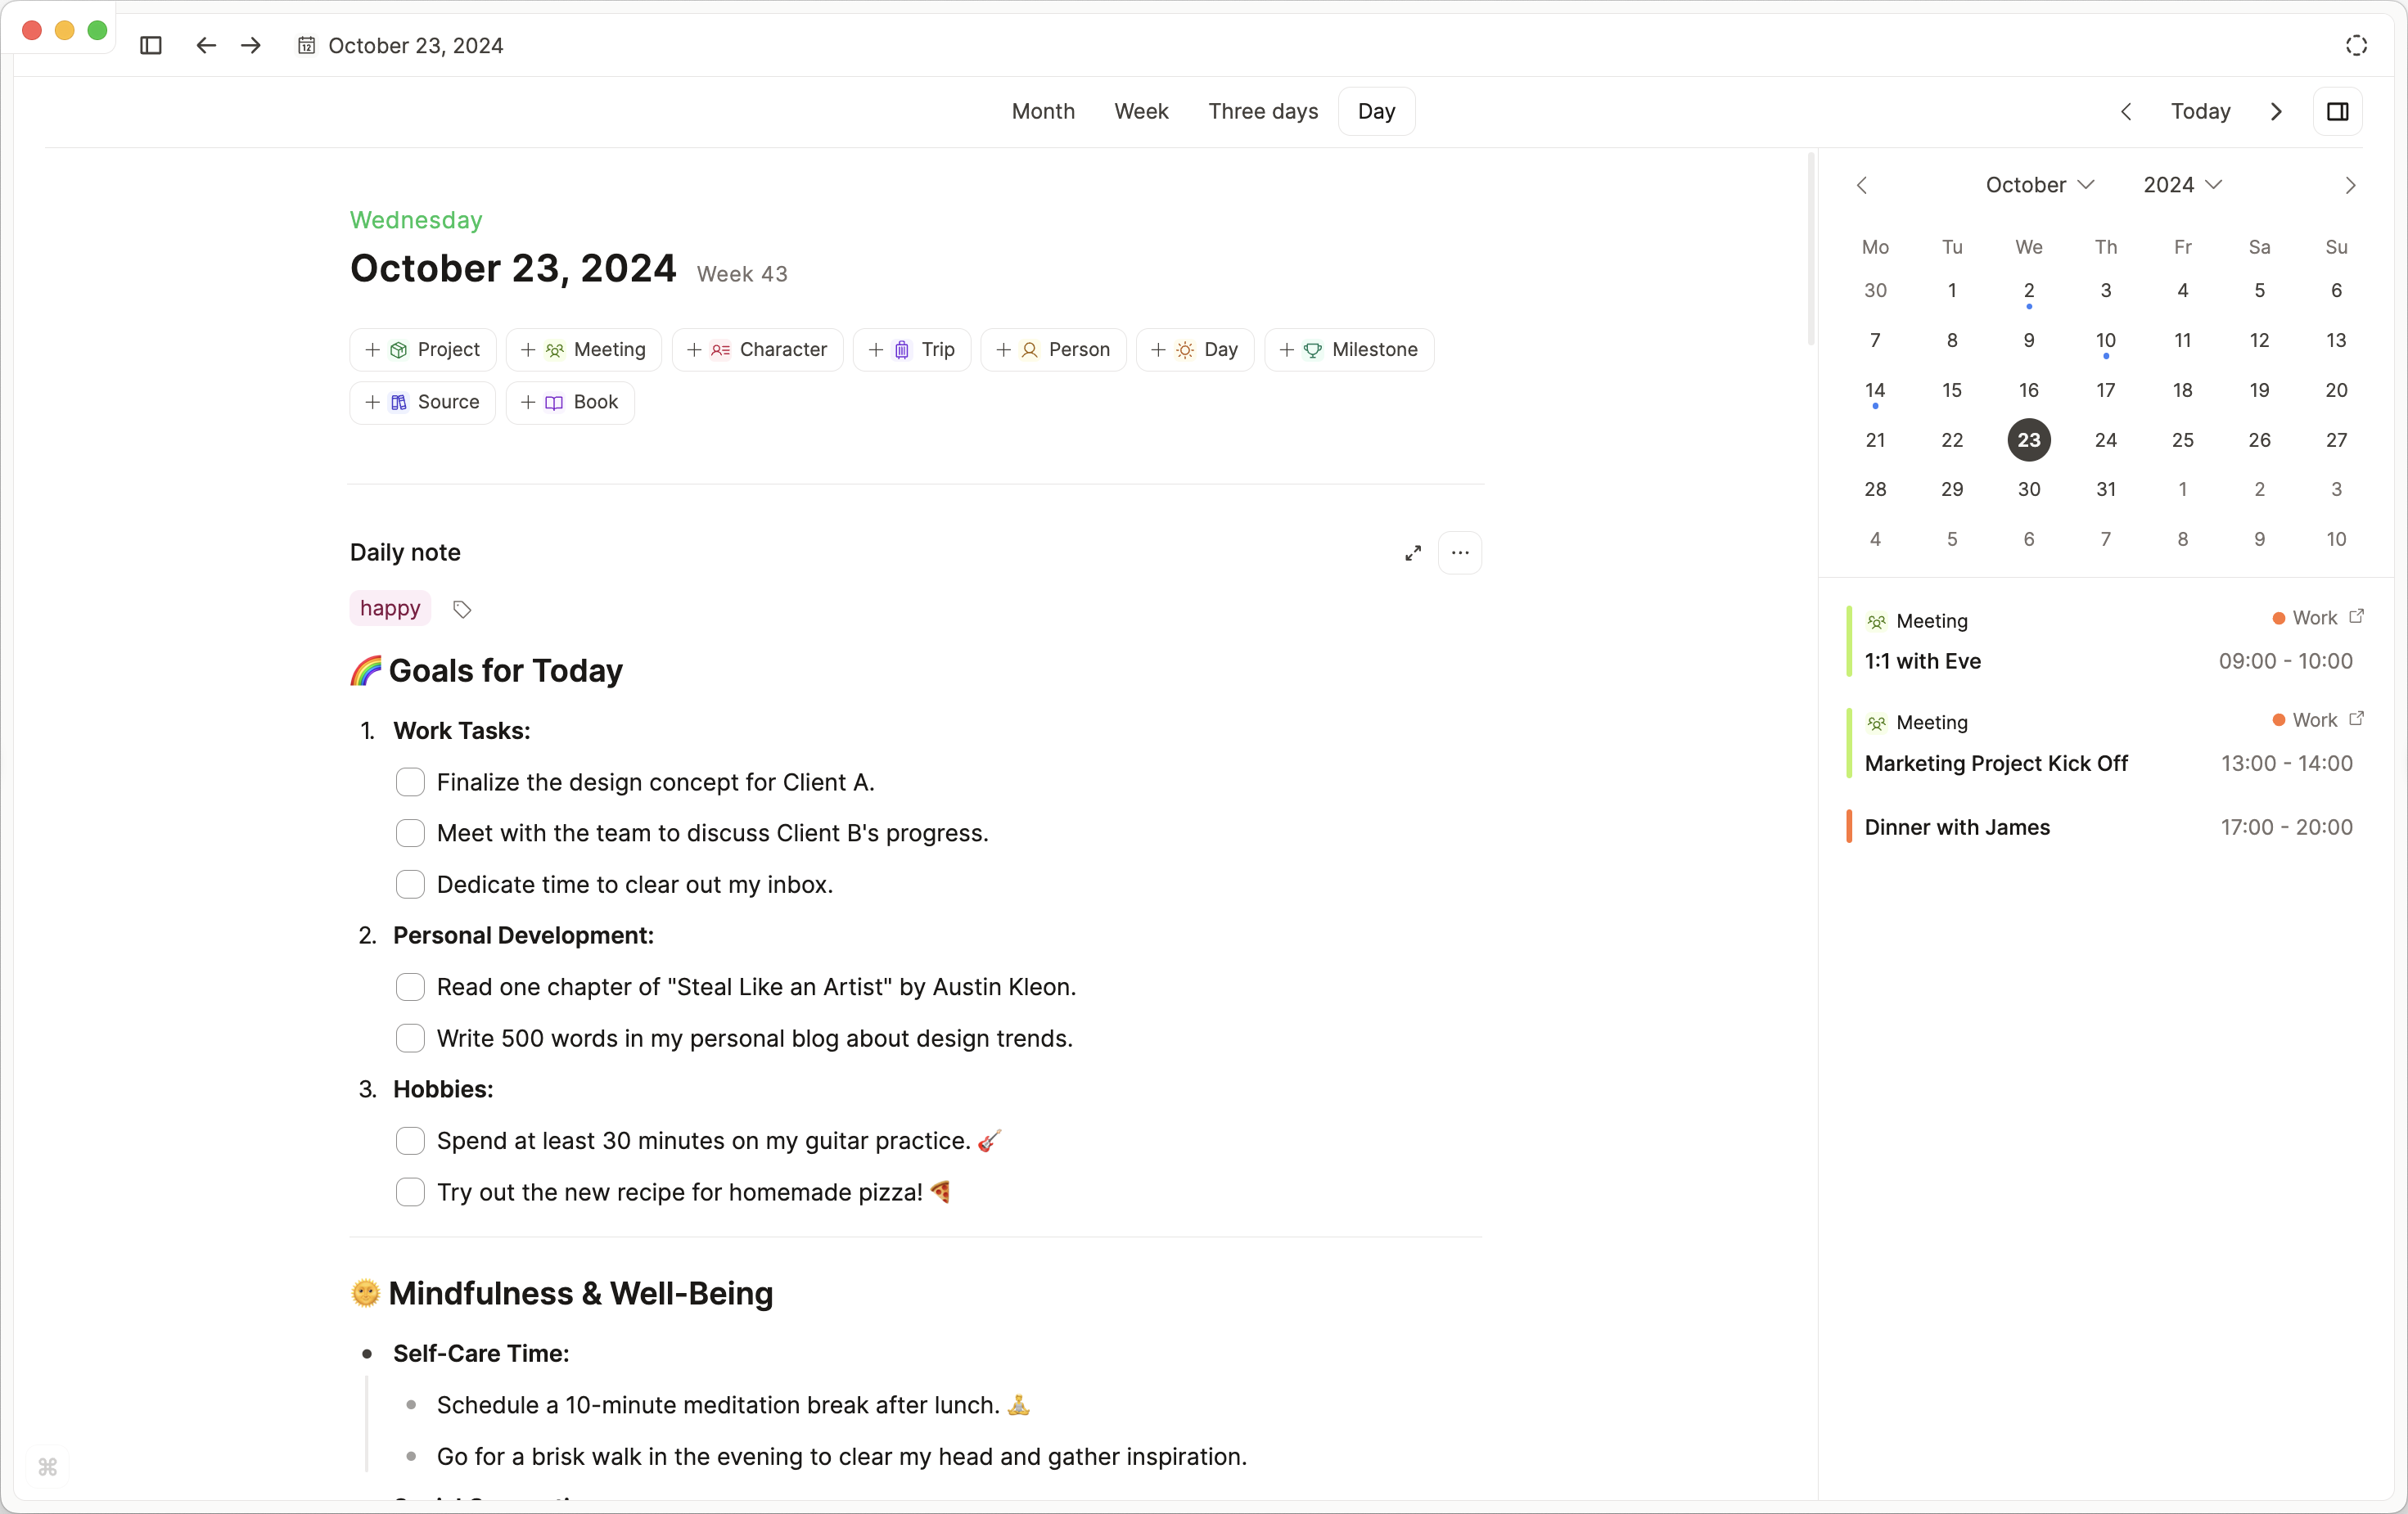Viewport: 2408px width, 1514px height.
Task: Go to next month in mini calendar
Action: click(x=2350, y=186)
